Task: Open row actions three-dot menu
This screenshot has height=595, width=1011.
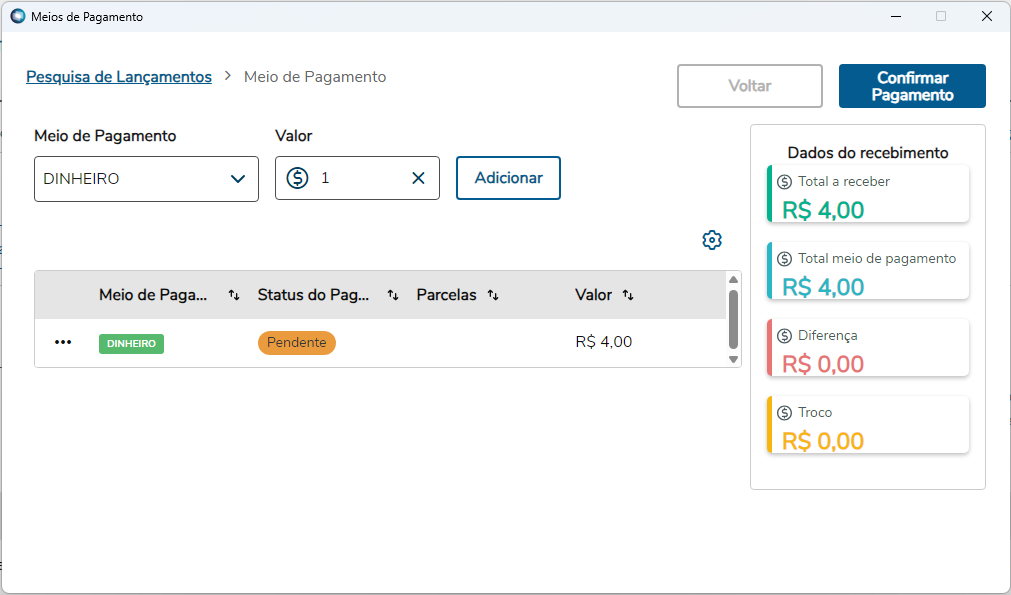Action: (x=63, y=342)
